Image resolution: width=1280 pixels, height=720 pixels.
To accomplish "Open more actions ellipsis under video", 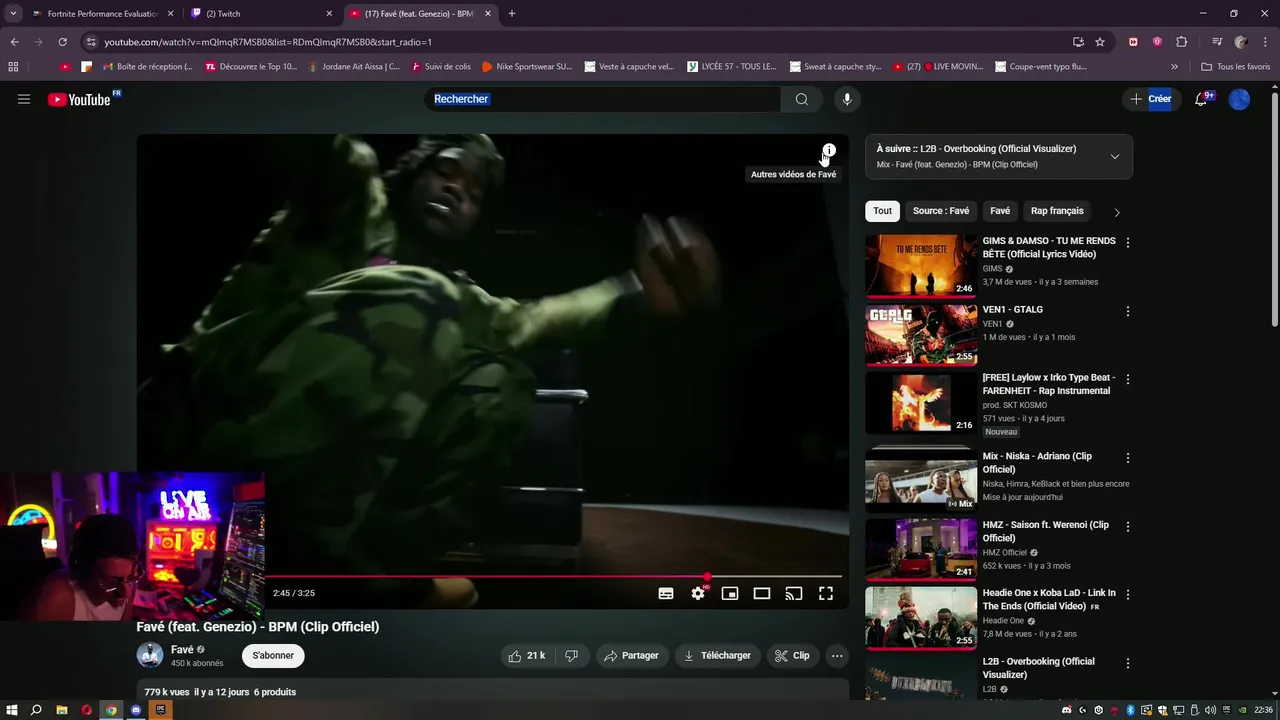I will (837, 656).
